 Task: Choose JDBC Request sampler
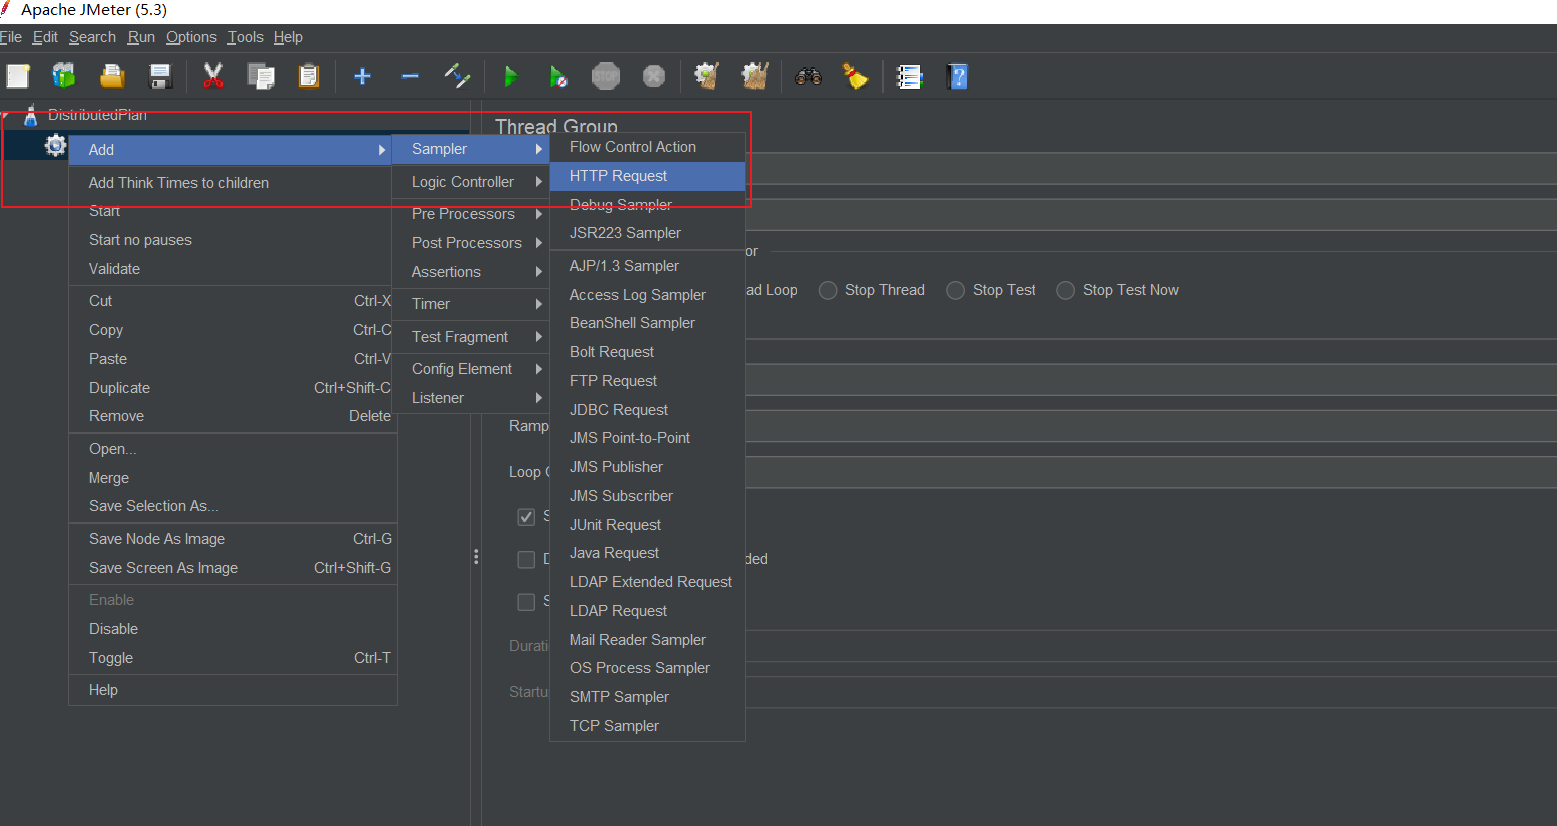click(647, 410)
